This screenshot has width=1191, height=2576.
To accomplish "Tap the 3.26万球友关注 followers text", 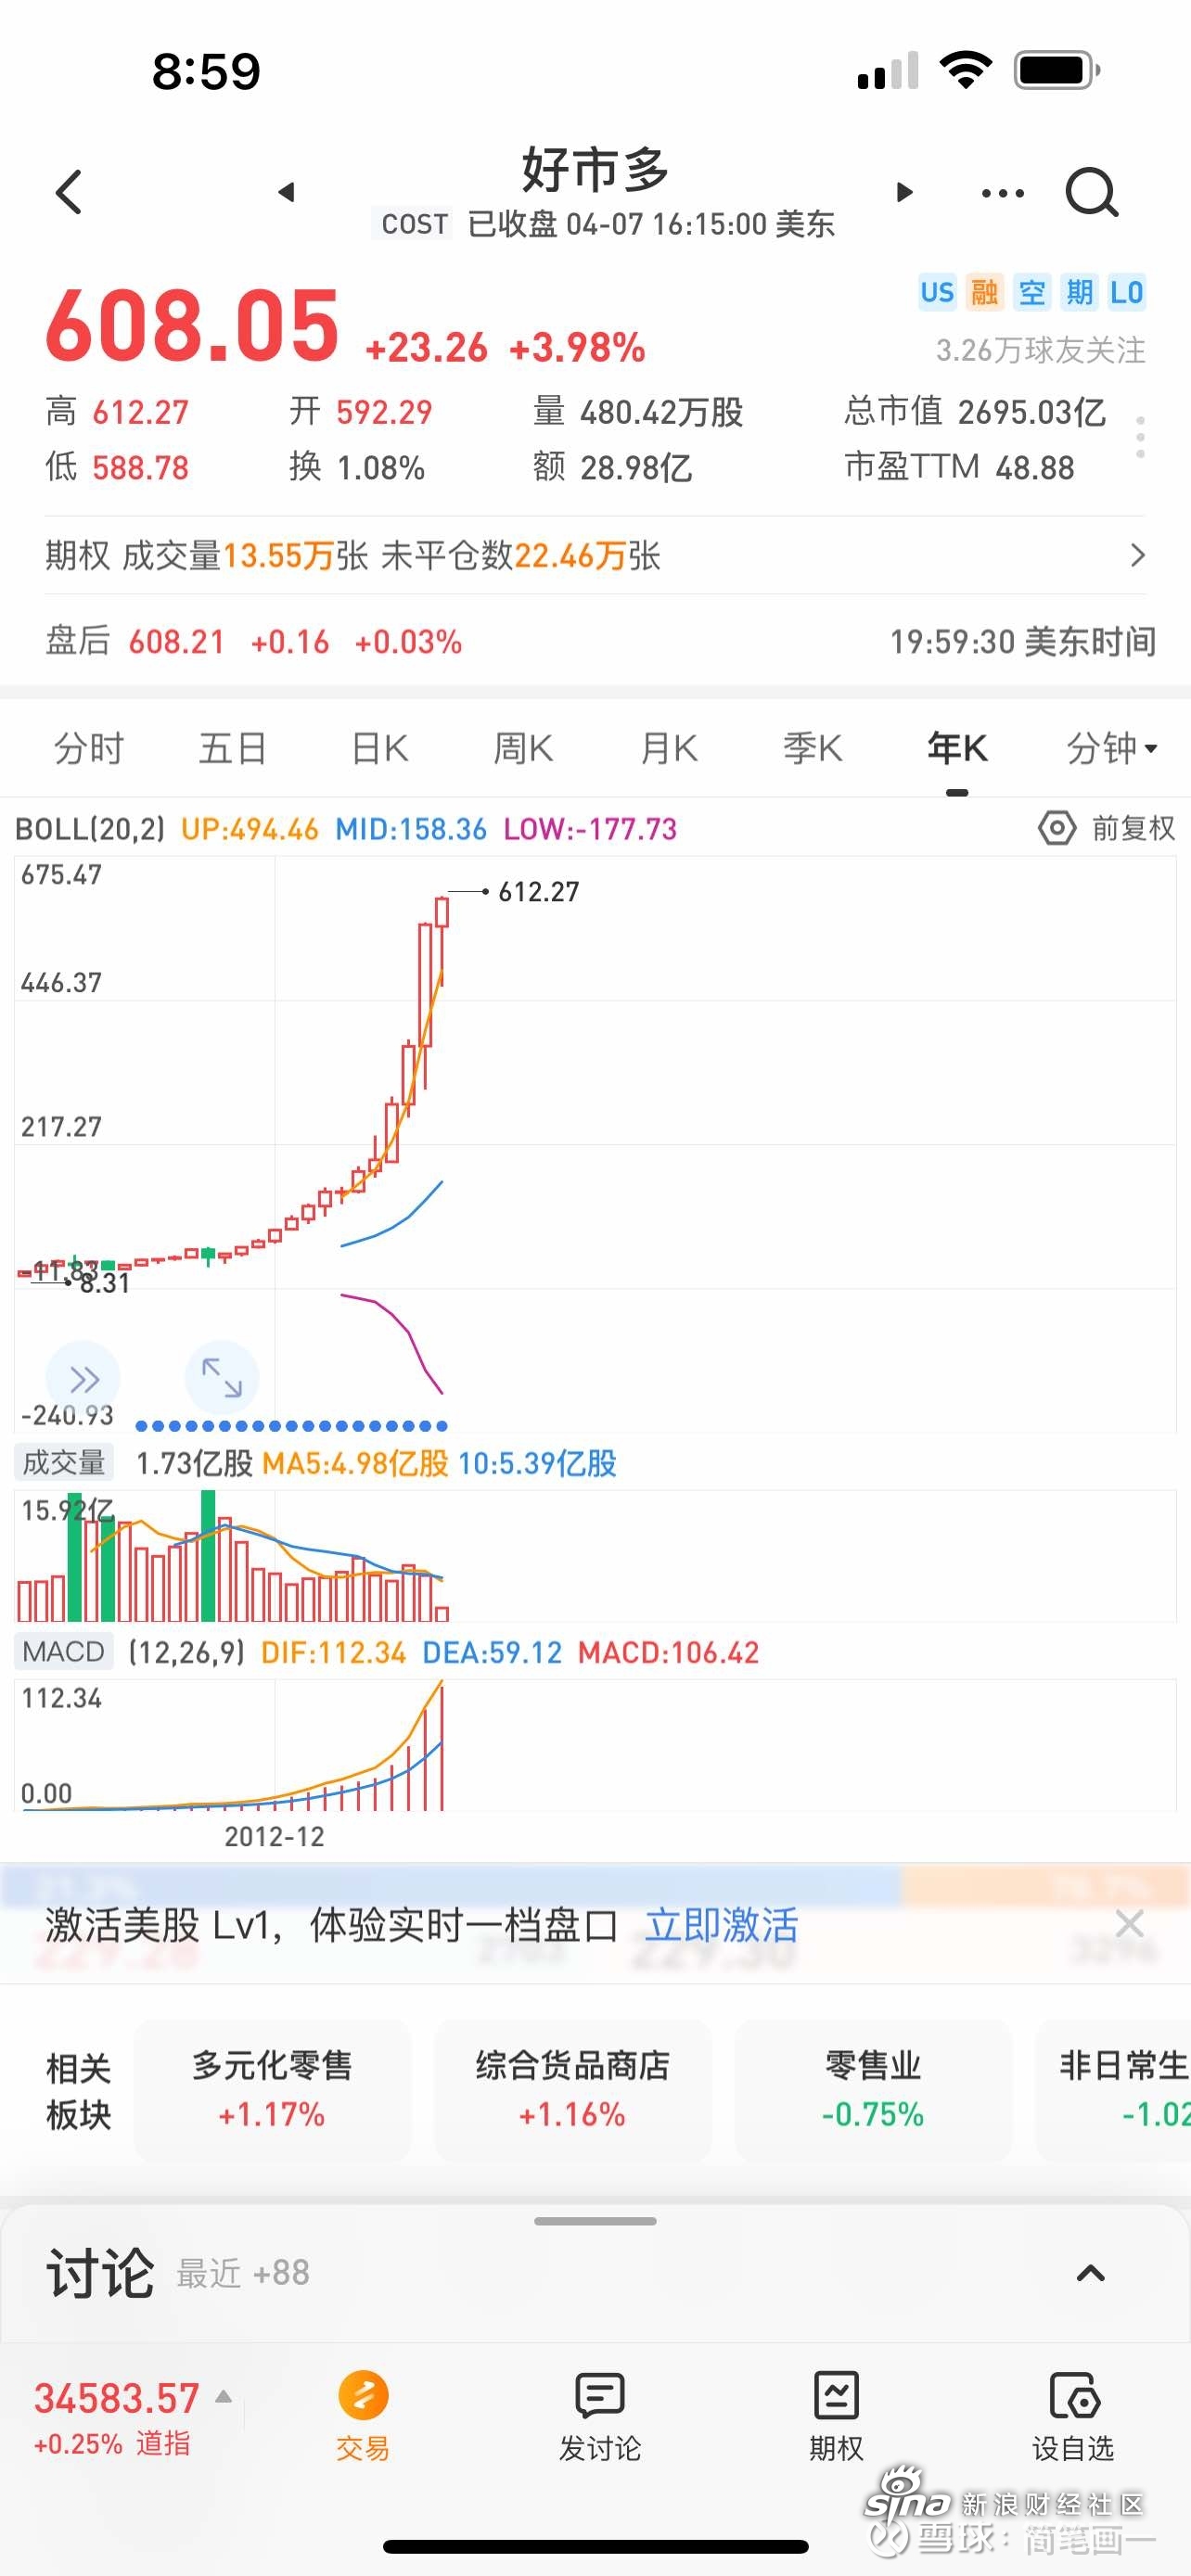I will (x=1040, y=350).
